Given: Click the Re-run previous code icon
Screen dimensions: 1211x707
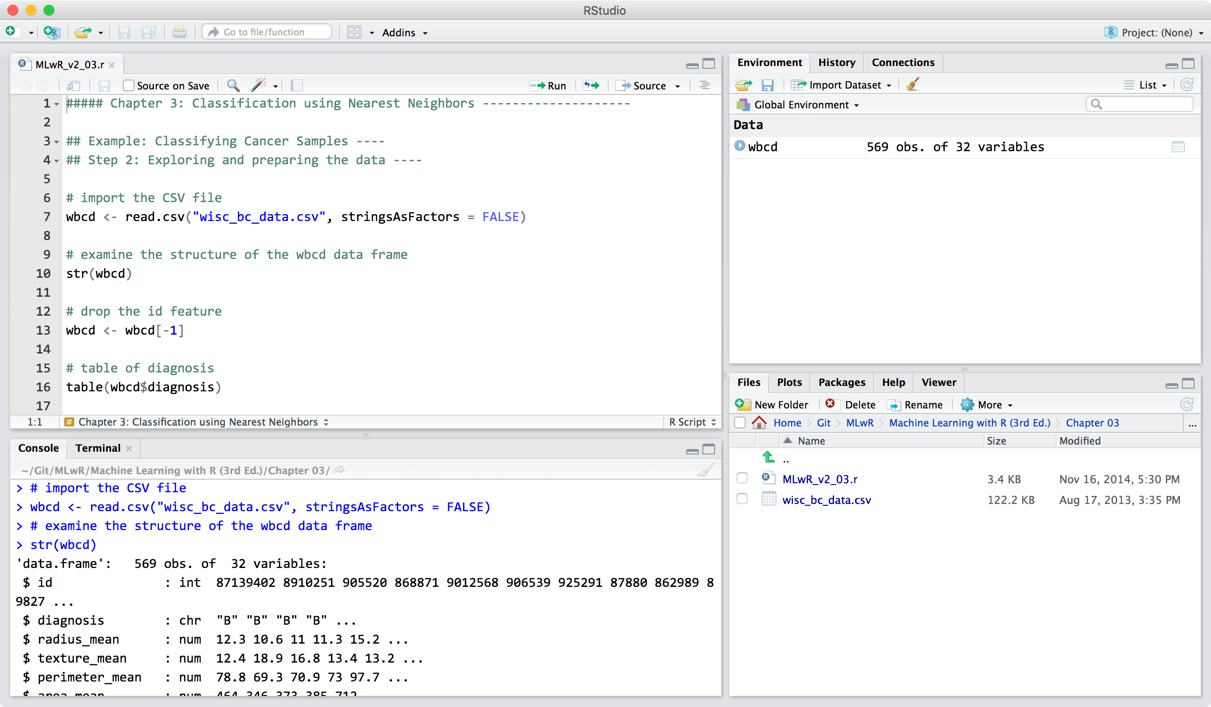Looking at the screenshot, I should (x=591, y=86).
